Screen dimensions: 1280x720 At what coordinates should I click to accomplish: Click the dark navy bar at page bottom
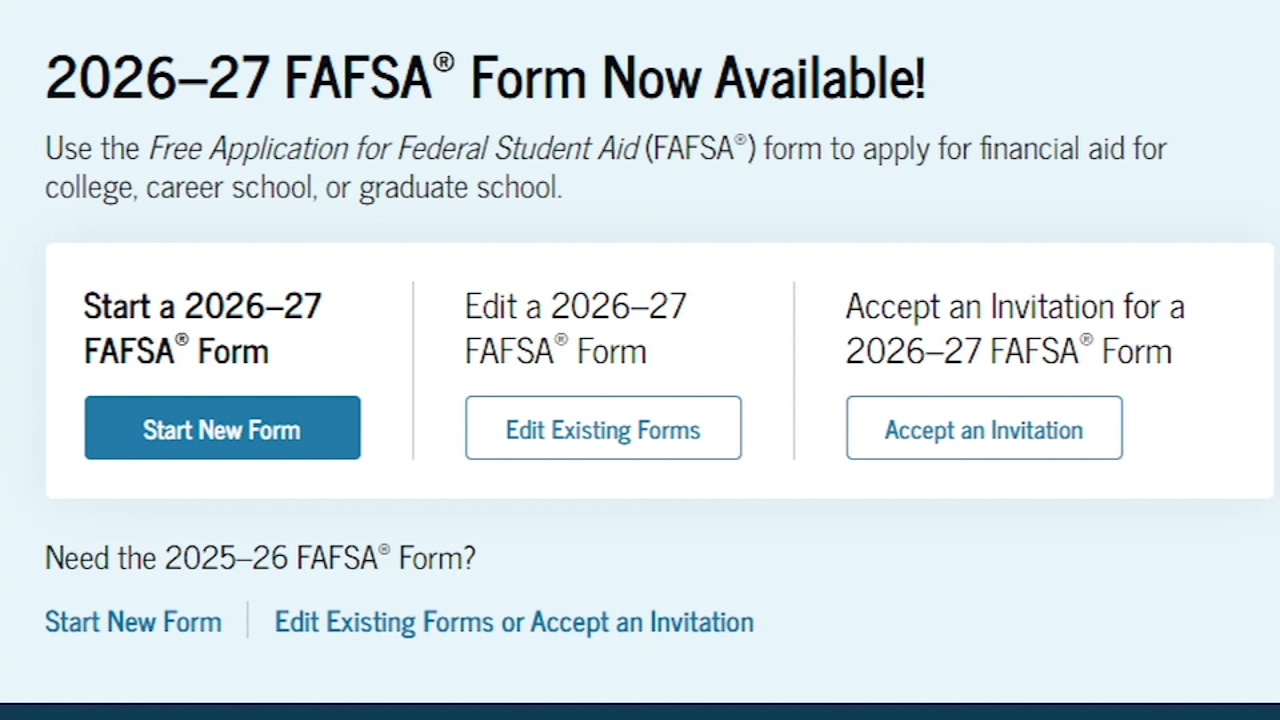tap(640, 711)
